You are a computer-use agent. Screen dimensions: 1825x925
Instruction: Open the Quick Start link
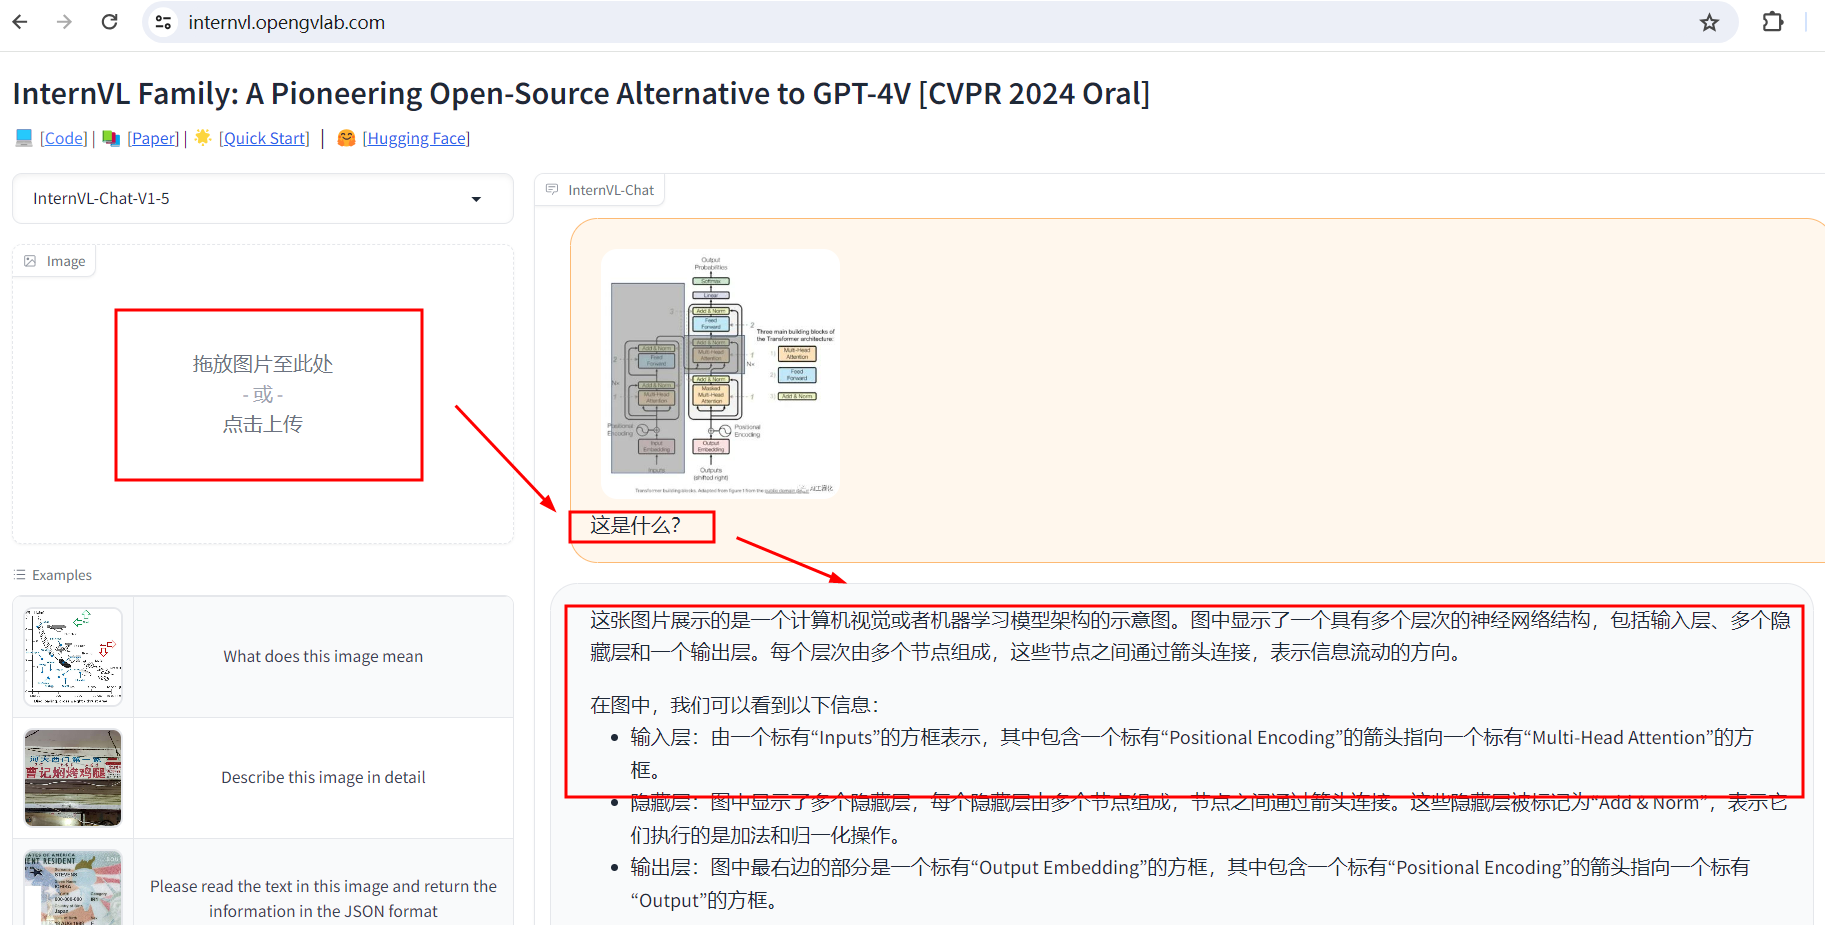[x=264, y=137]
